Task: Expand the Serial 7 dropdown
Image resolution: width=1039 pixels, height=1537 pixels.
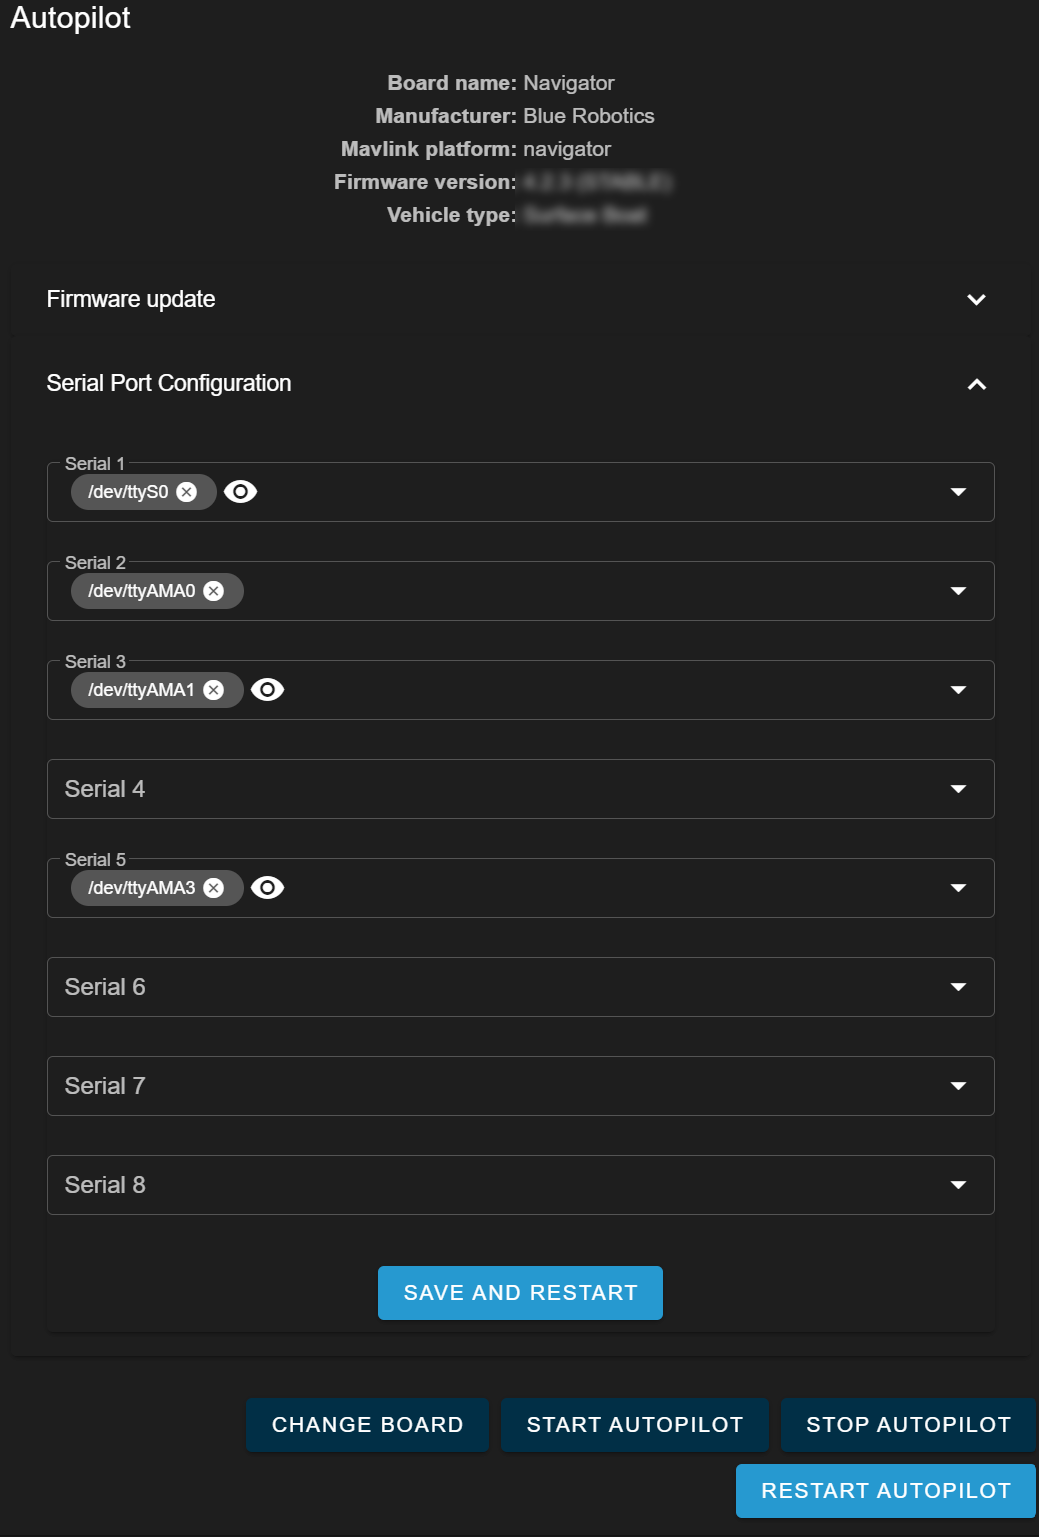Action: coord(958,1085)
